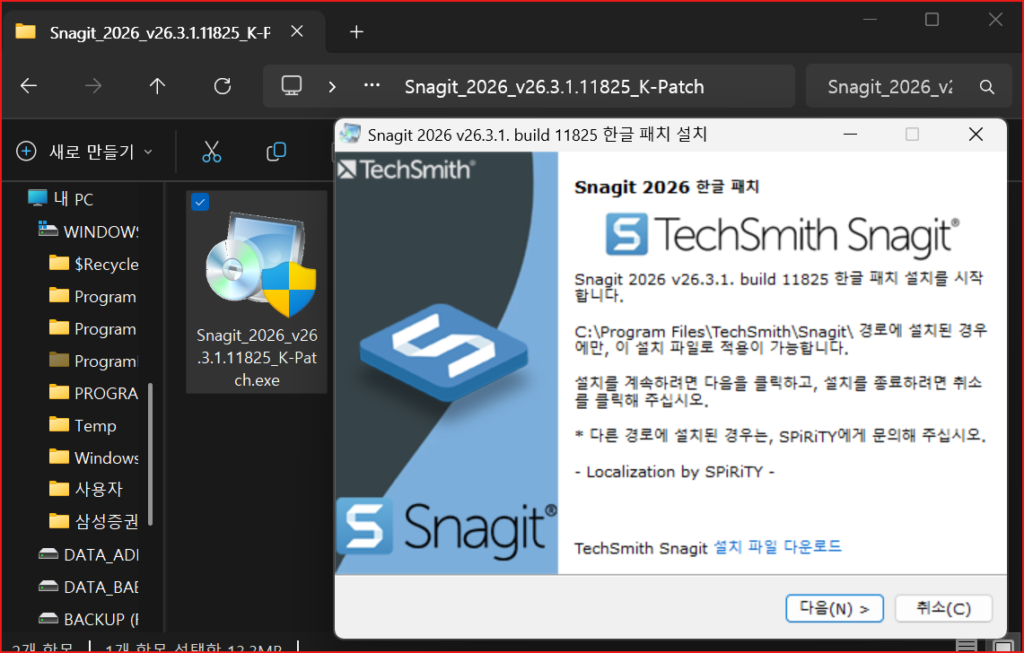Refresh the File Explorer folder view

click(x=223, y=86)
